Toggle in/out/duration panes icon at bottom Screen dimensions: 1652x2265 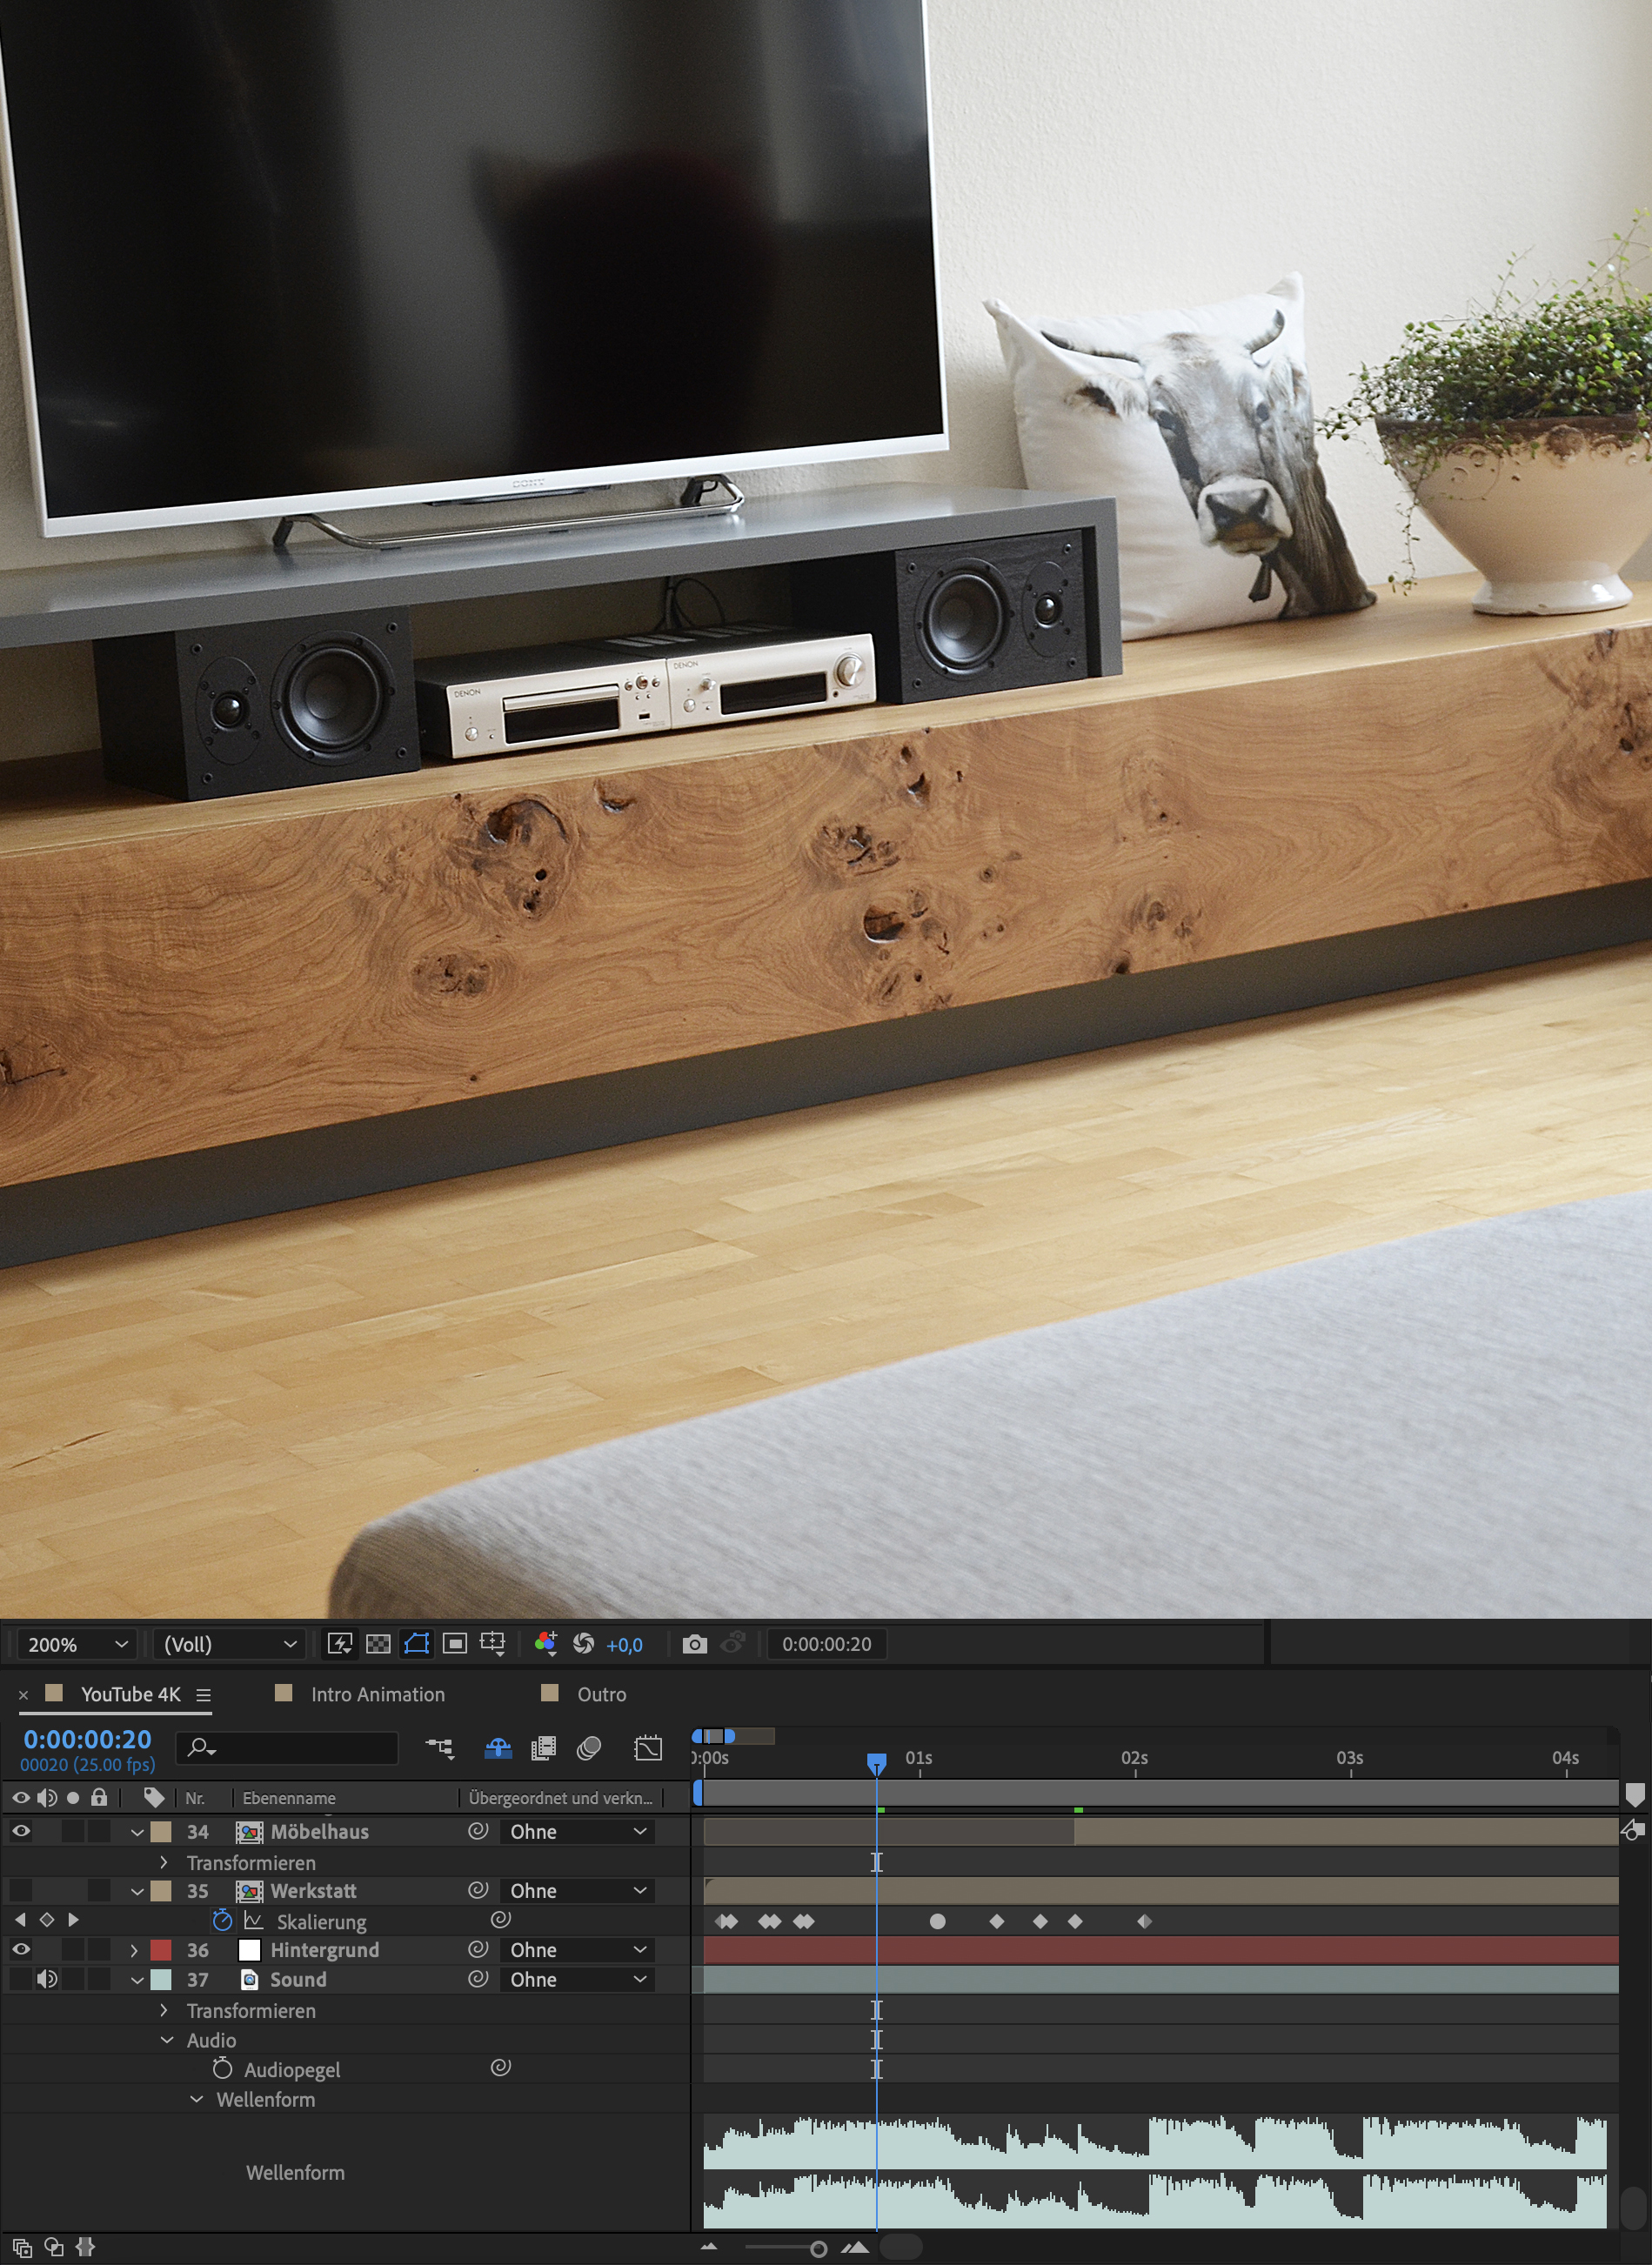tap(86, 2247)
